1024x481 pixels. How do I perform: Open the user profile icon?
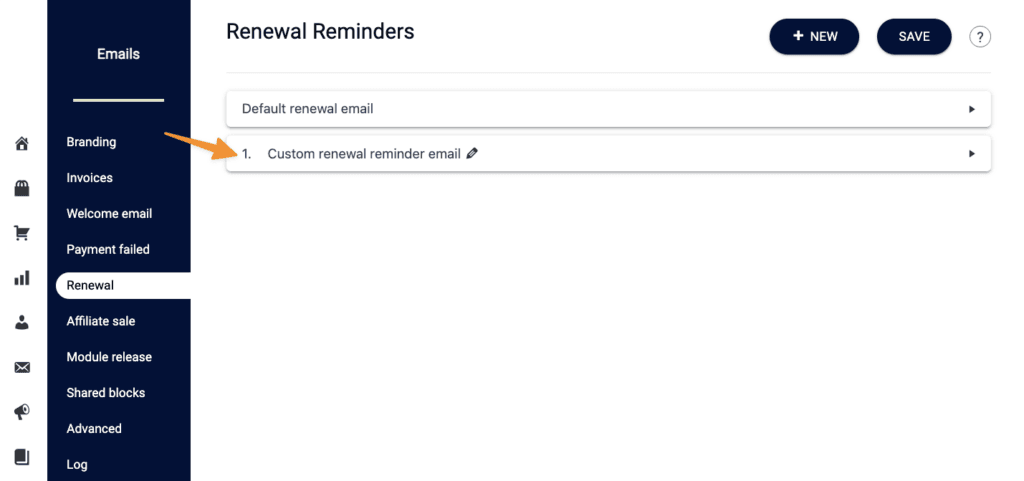pyautogui.click(x=22, y=322)
